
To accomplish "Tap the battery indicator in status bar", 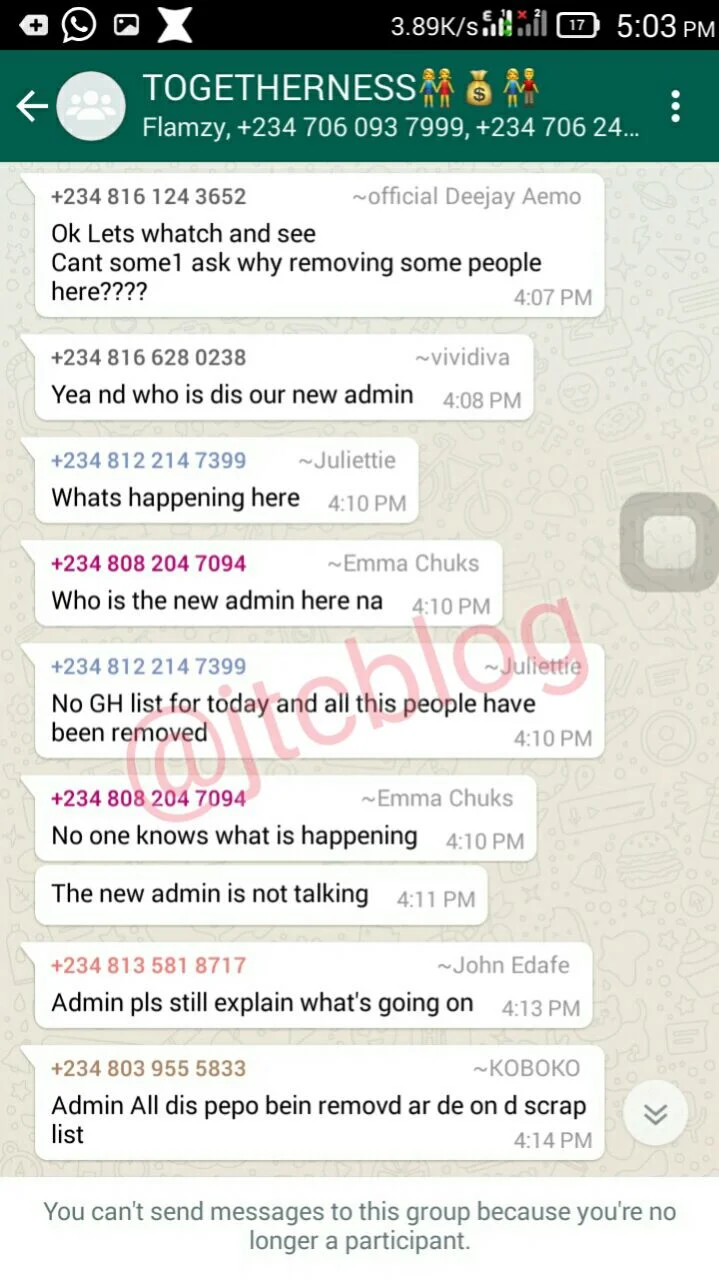I will pos(578,26).
